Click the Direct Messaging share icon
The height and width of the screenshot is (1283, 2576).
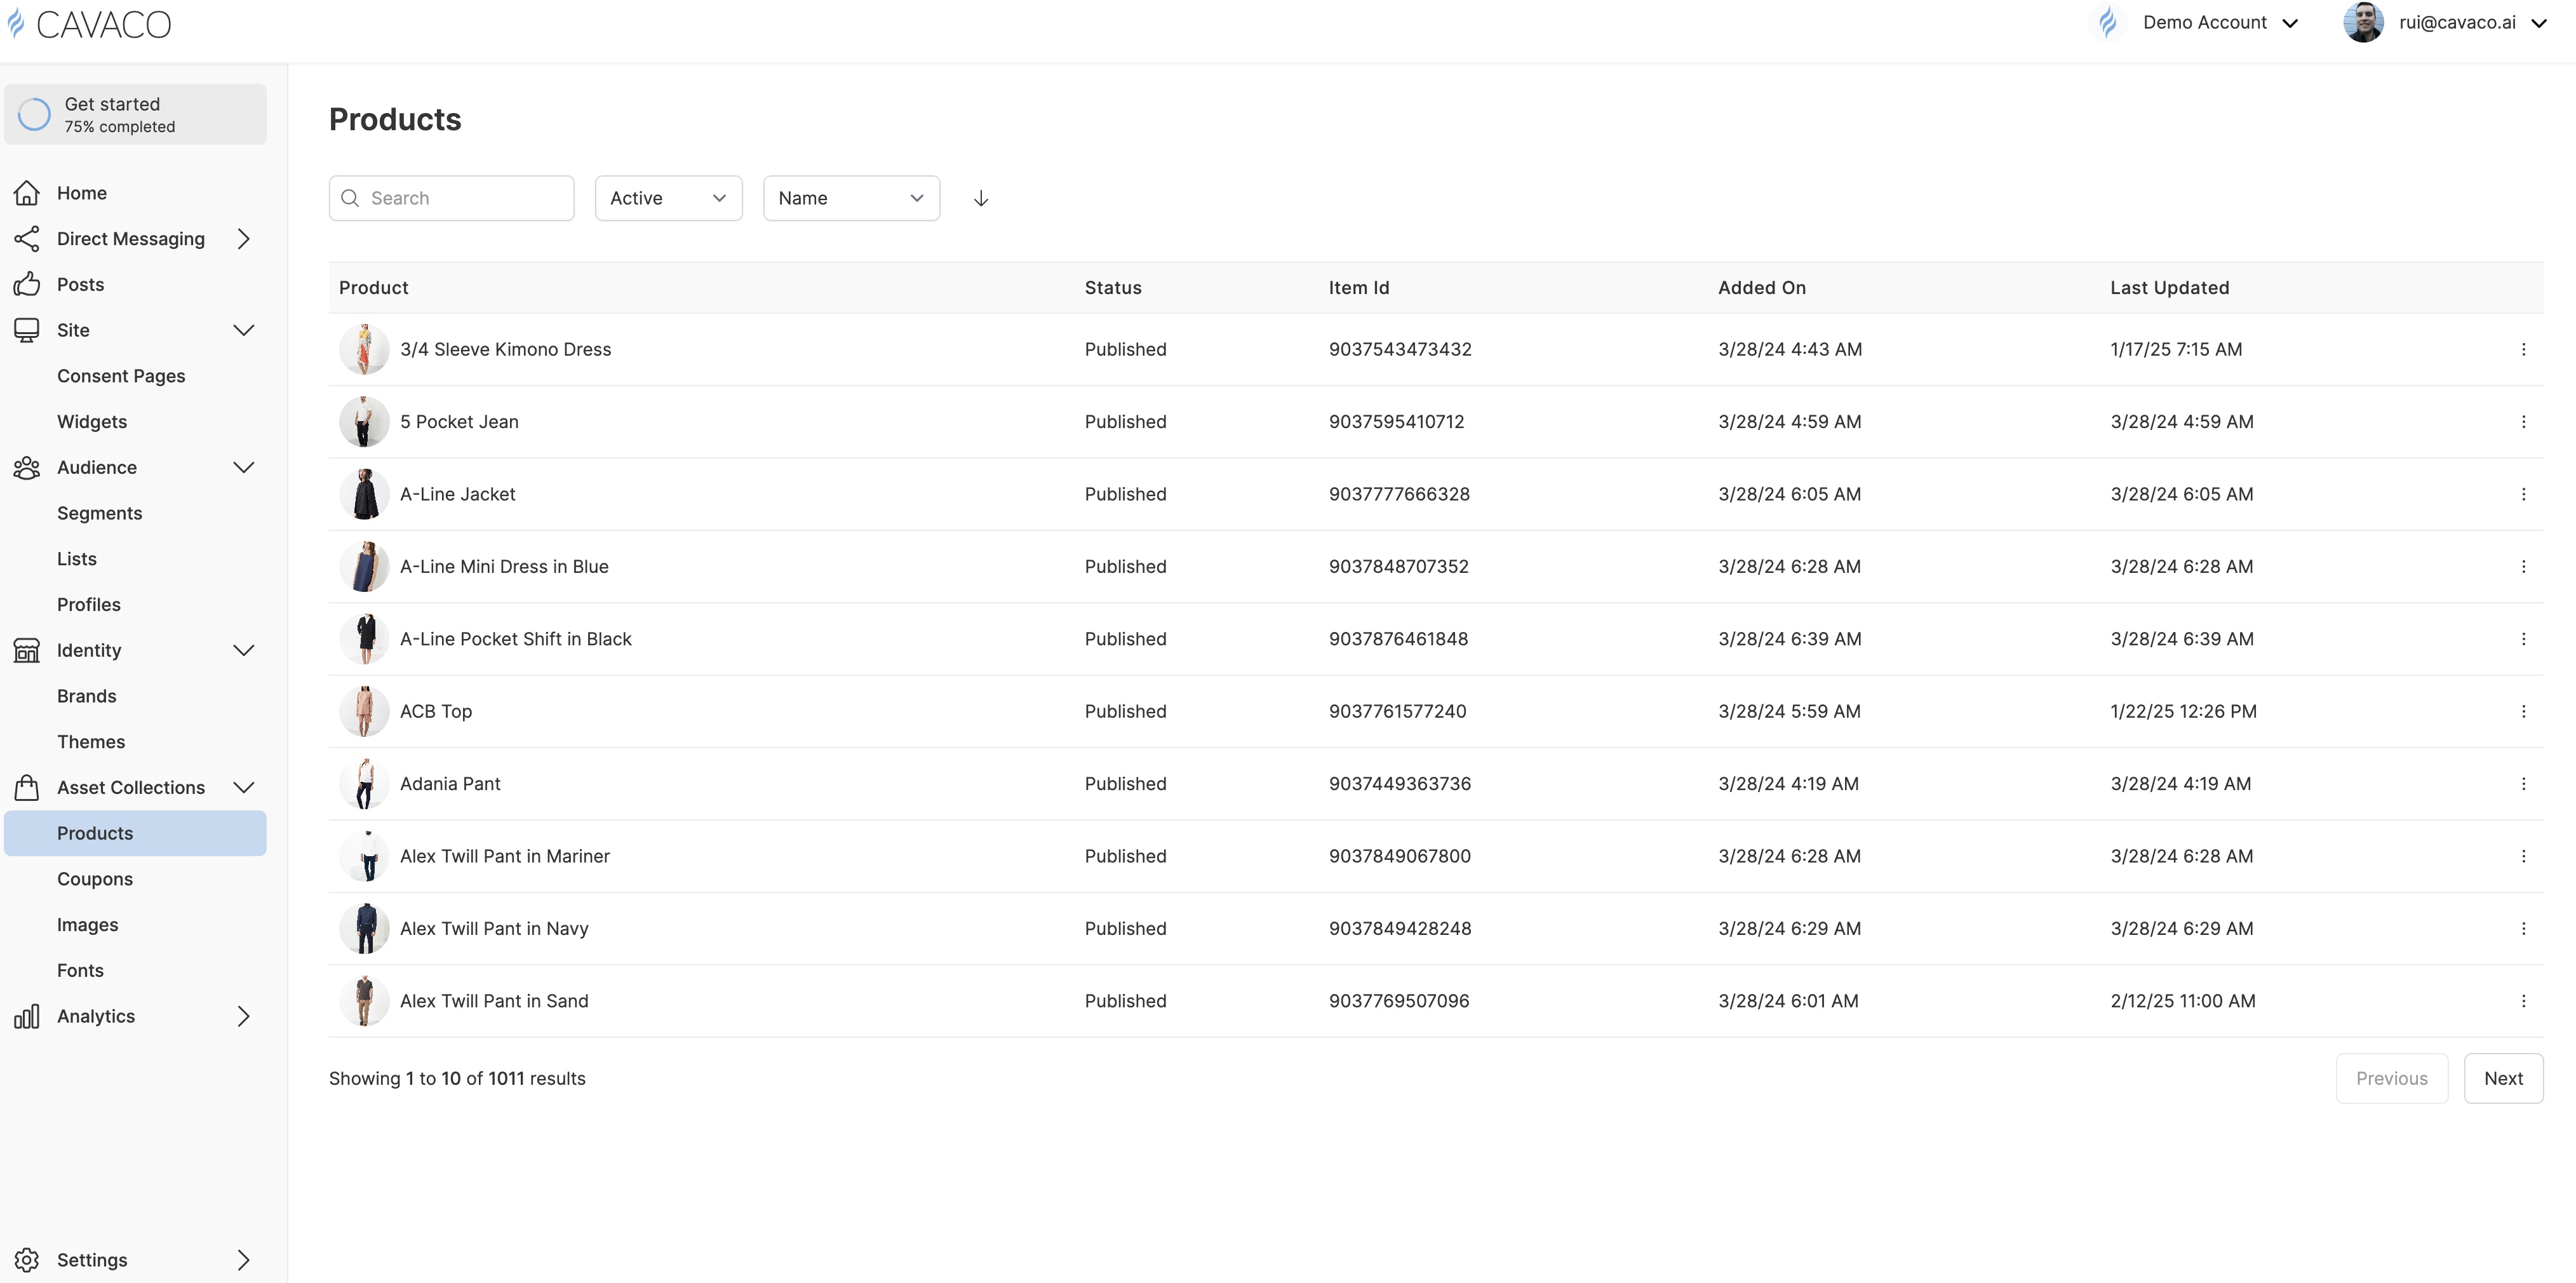pyautogui.click(x=27, y=239)
